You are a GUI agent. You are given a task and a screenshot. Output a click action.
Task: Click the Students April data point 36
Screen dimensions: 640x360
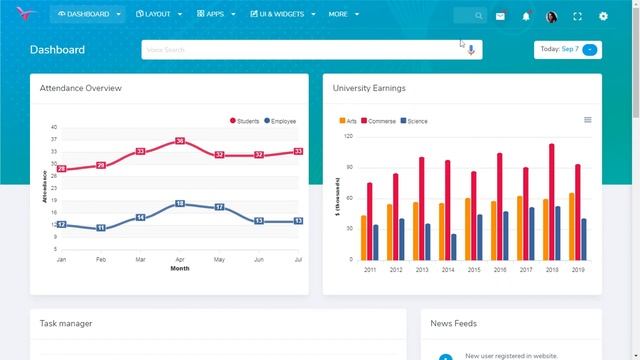tap(180, 141)
